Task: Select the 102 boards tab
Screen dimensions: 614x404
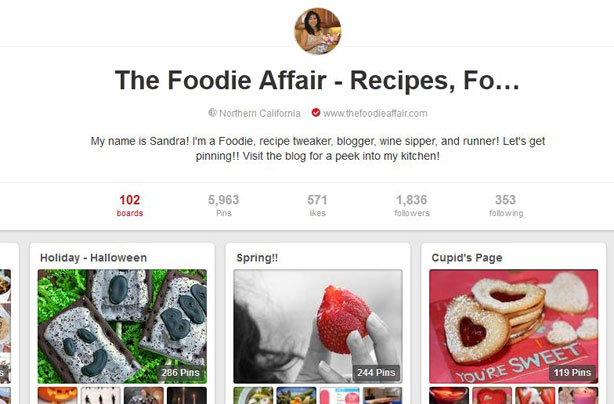Action: tap(130, 206)
